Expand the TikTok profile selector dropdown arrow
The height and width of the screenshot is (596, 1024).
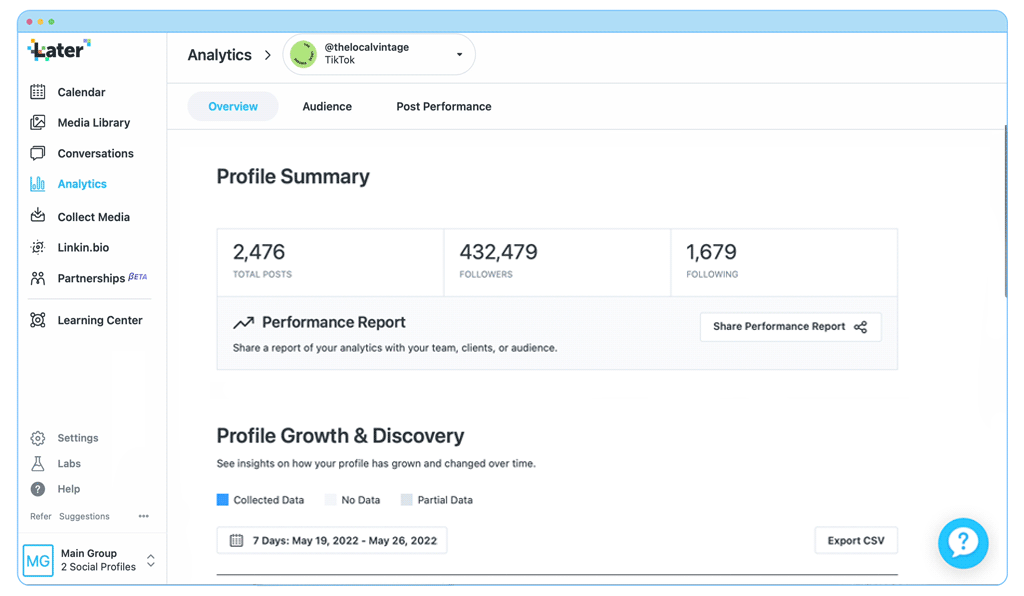coord(460,54)
